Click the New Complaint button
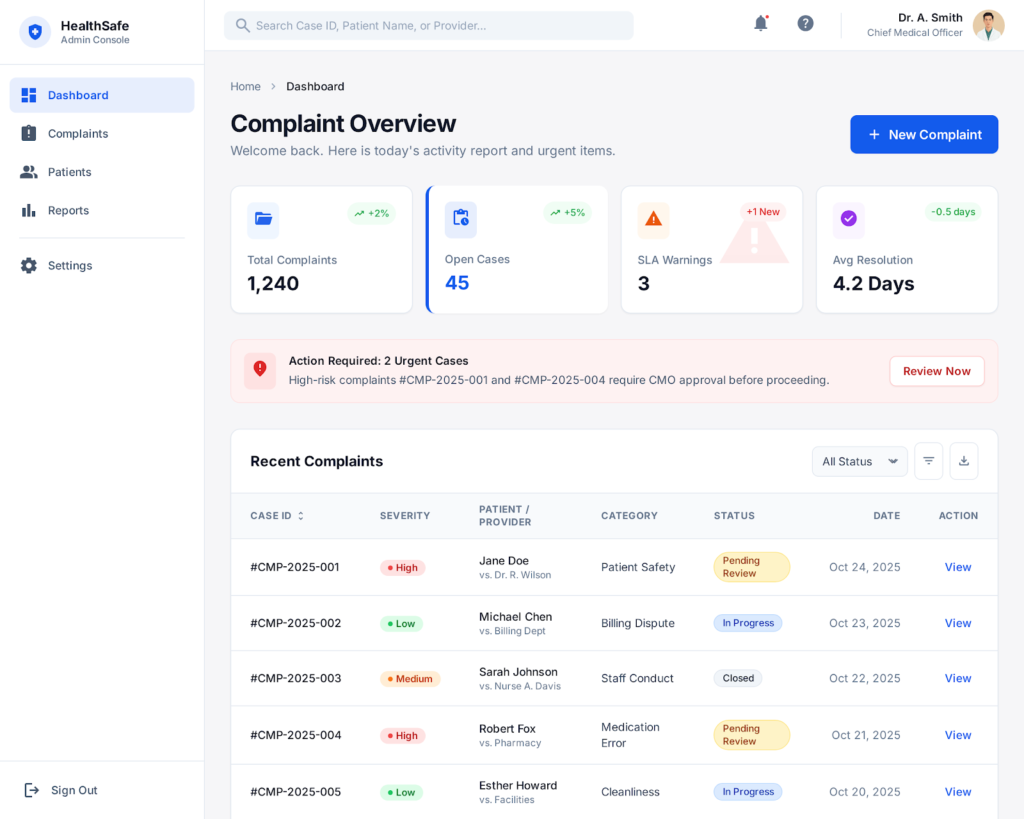 point(923,134)
